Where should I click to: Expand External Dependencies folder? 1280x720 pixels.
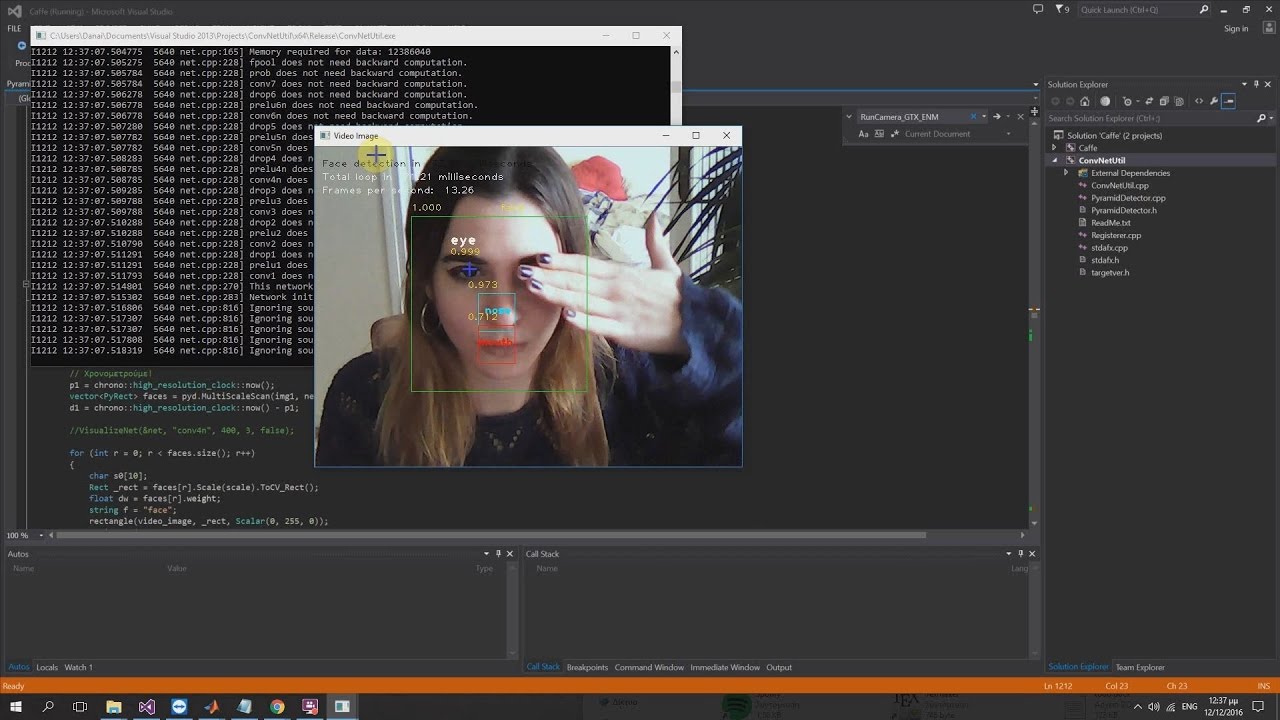click(1066, 173)
